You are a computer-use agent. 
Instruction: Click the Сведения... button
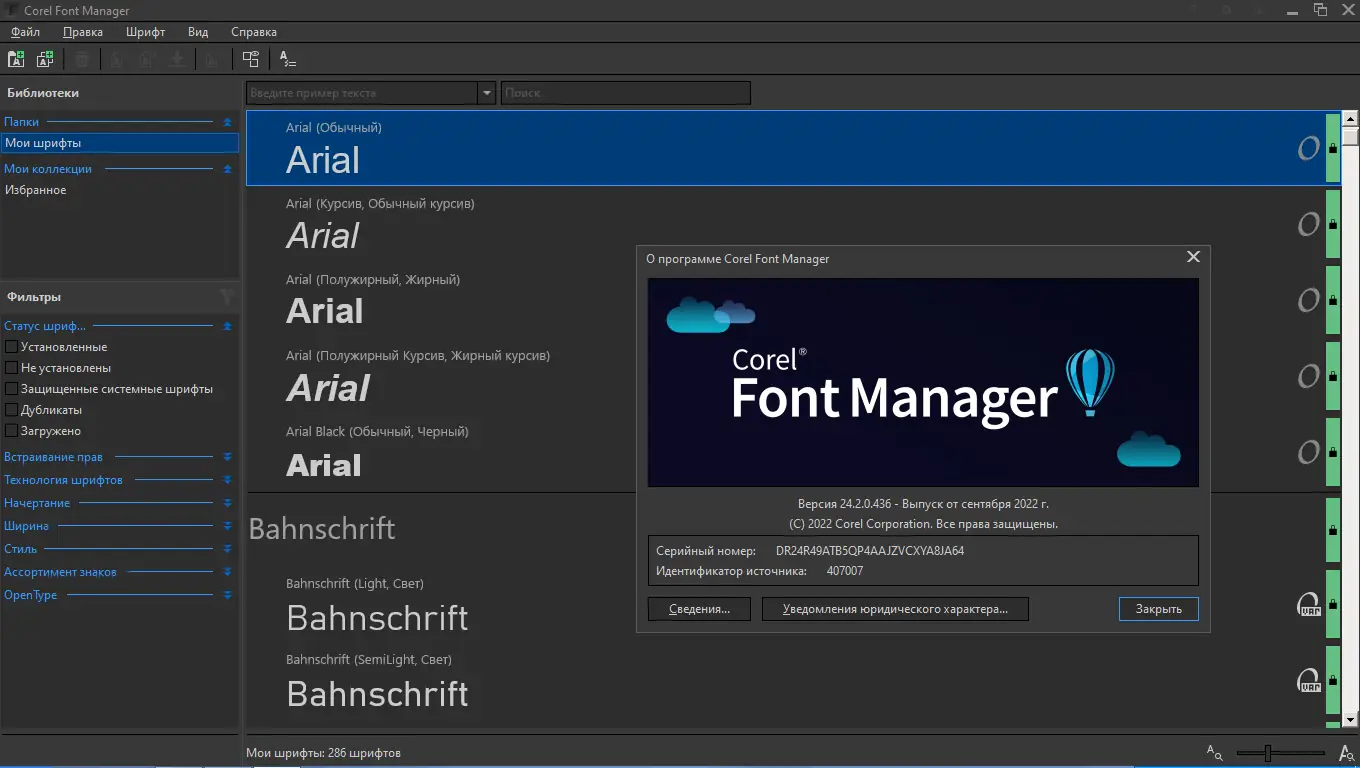click(699, 608)
